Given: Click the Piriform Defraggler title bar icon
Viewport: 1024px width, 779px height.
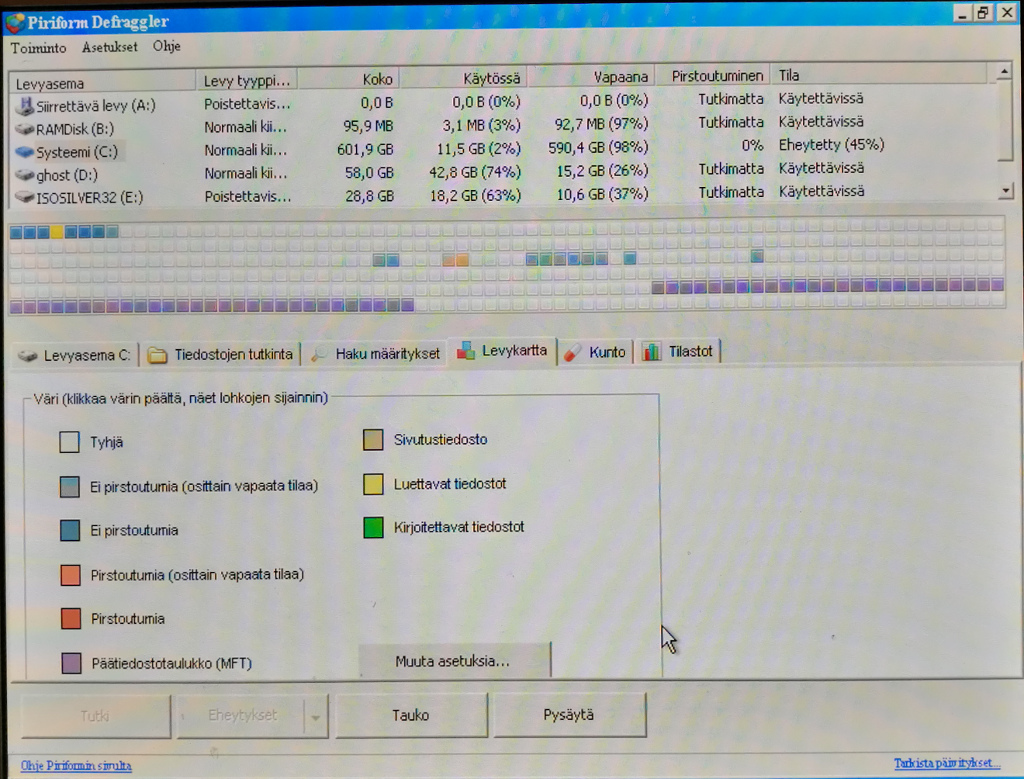Looking at the screenshot, I should (x=15, y=23).
